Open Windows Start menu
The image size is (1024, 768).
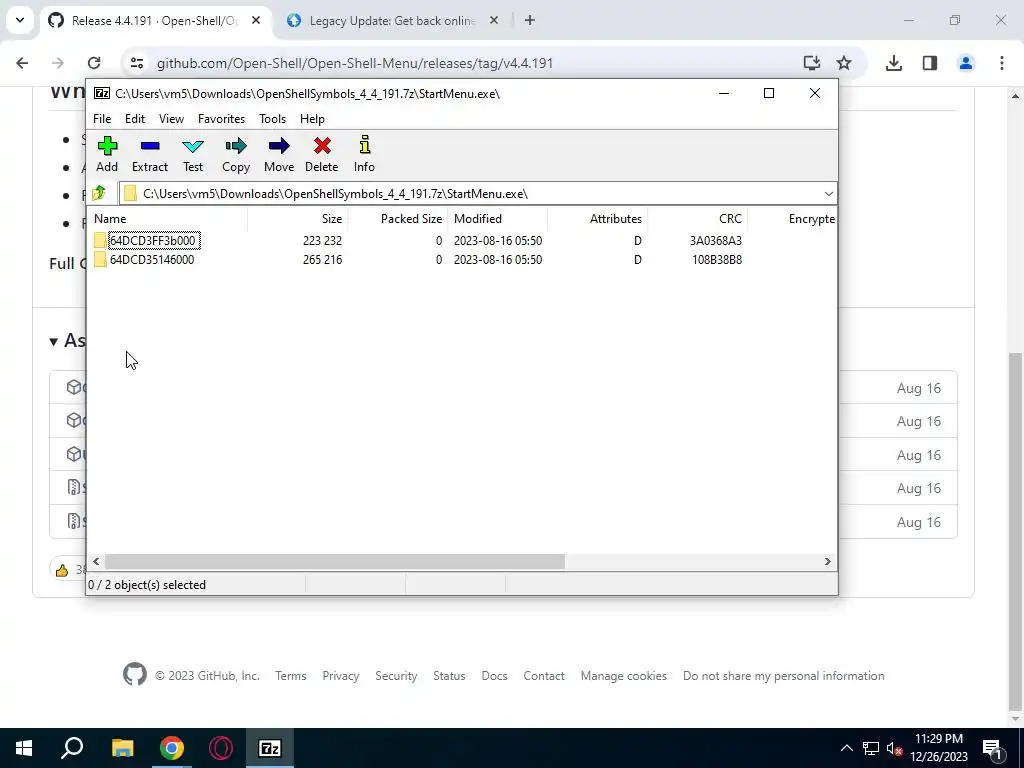tap(24, 748)
